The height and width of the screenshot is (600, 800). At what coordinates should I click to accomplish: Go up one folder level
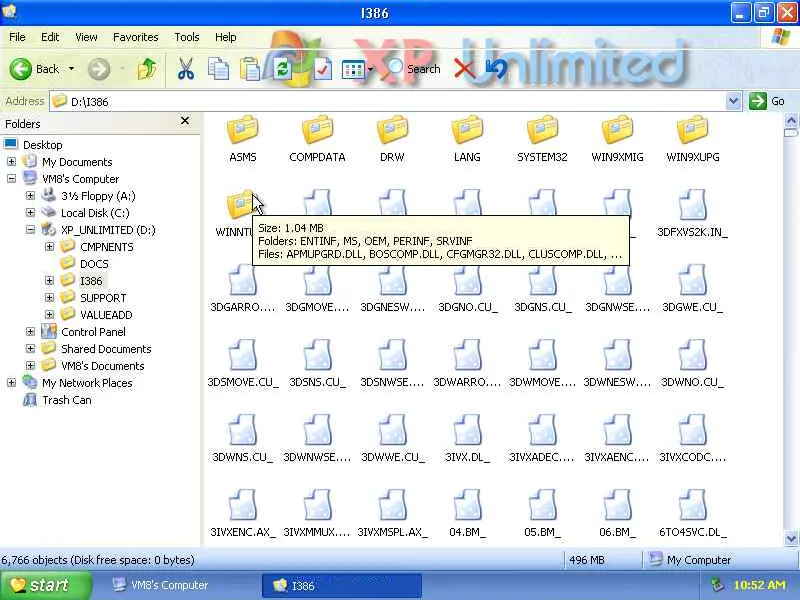tap(147, 69)
